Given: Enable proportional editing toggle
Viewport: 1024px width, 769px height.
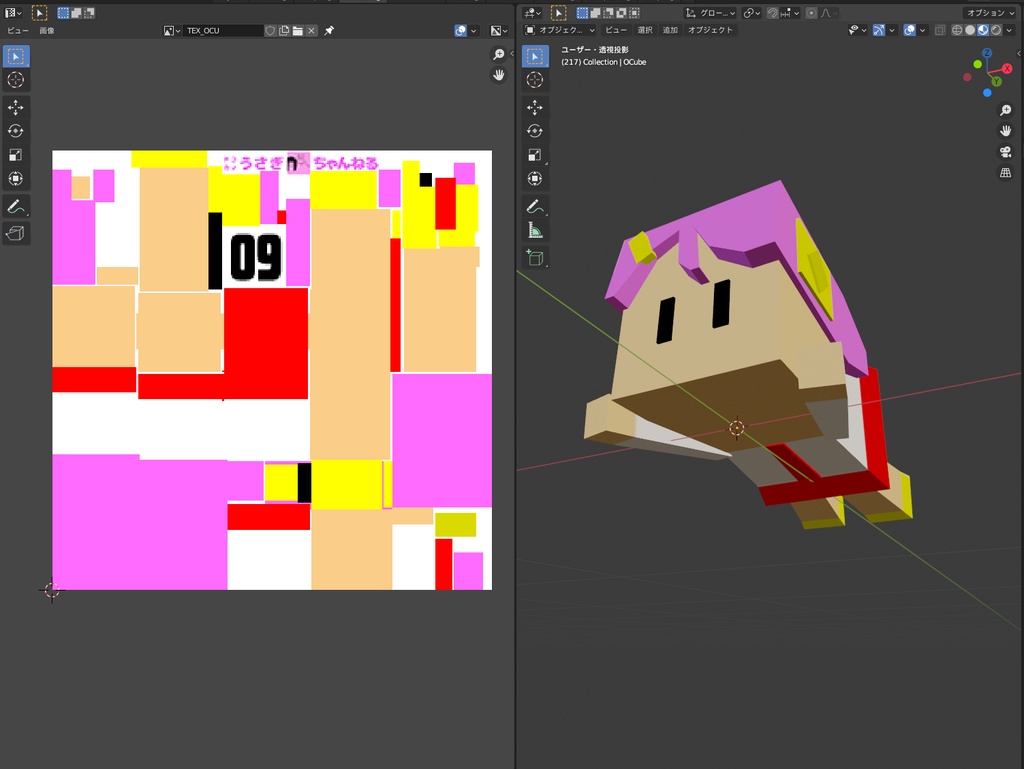Looking at the screenshot, I should tap(811, 13).
